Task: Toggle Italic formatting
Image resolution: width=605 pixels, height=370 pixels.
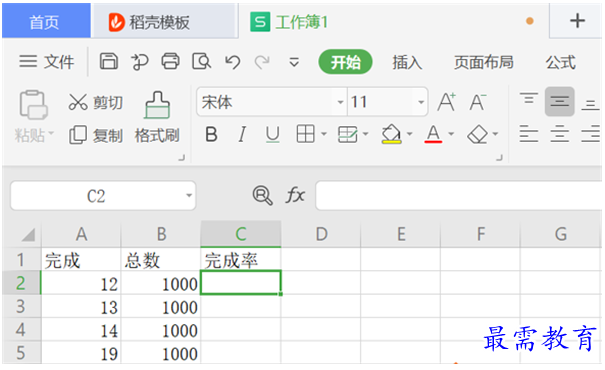Action: 242,135
